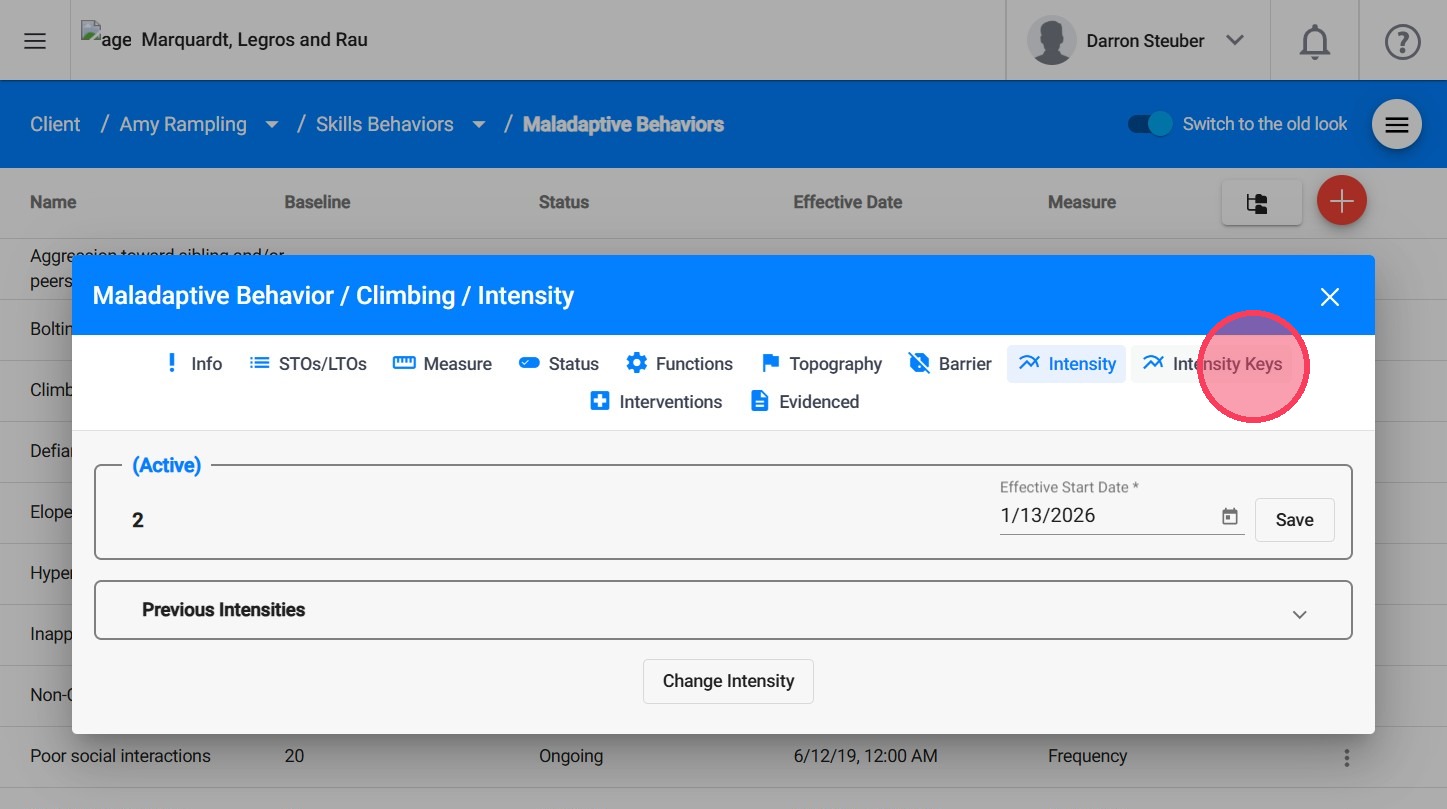Open the Functions tab

click(x=679, y=364)
